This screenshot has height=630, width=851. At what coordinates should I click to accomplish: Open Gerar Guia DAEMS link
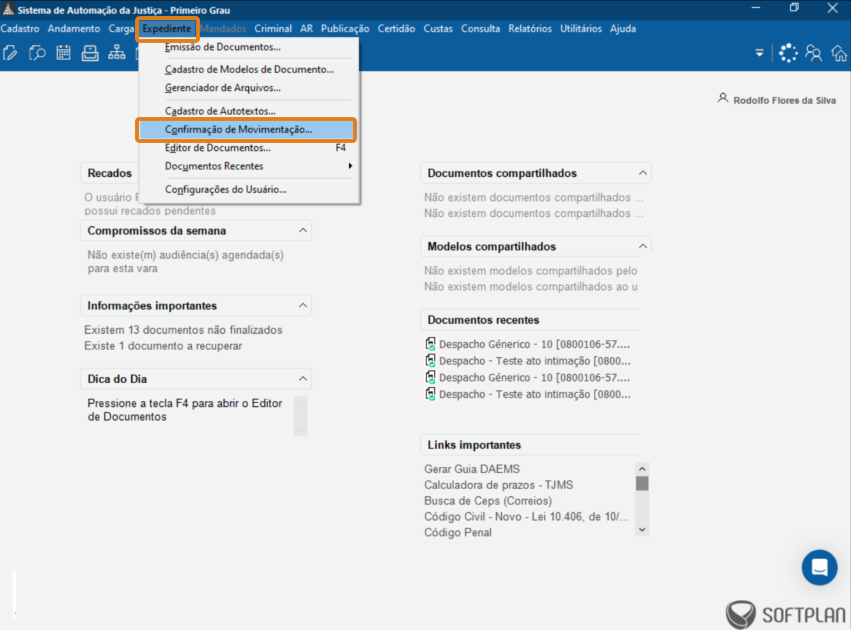[x=472, y=469]
